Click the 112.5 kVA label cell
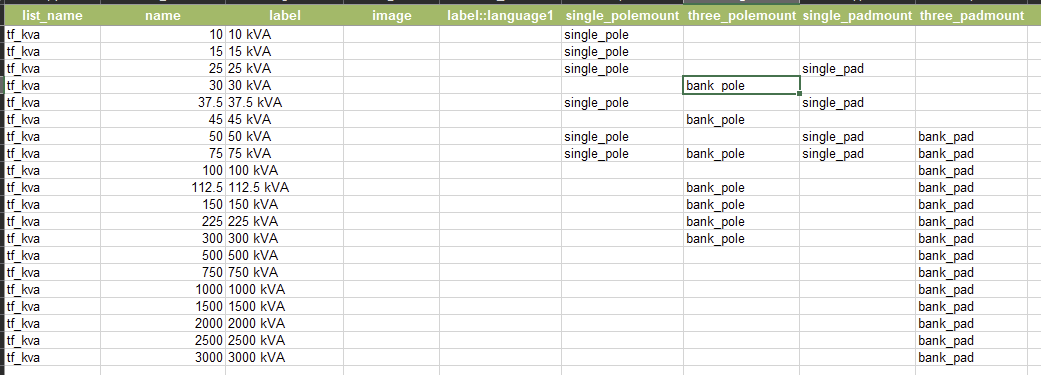The width and height of the screenshot is (1041, 375). 285,188
